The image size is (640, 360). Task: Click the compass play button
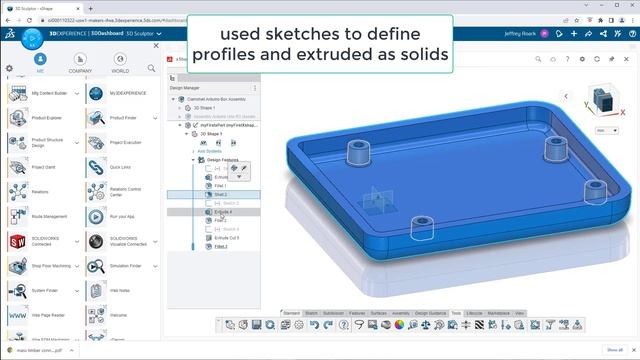32,39
